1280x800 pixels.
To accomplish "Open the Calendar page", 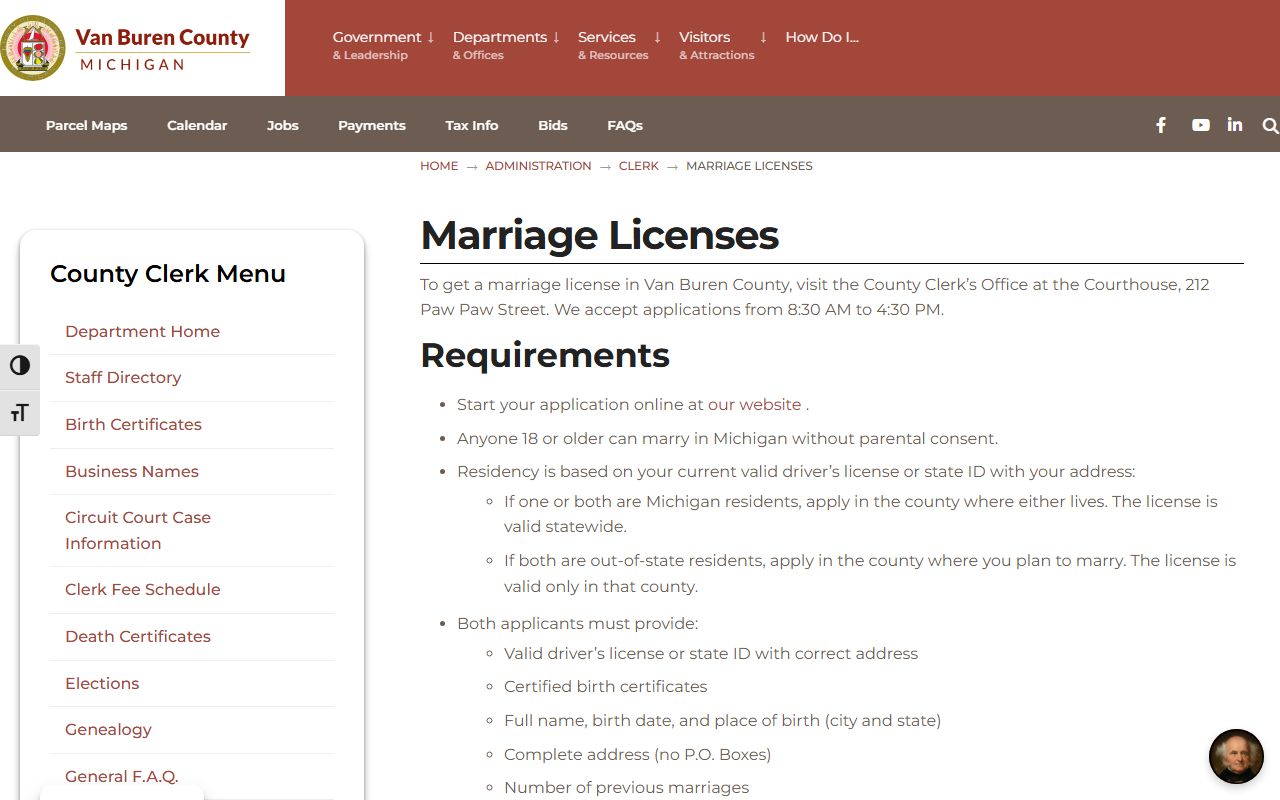I will pos(197,125).
